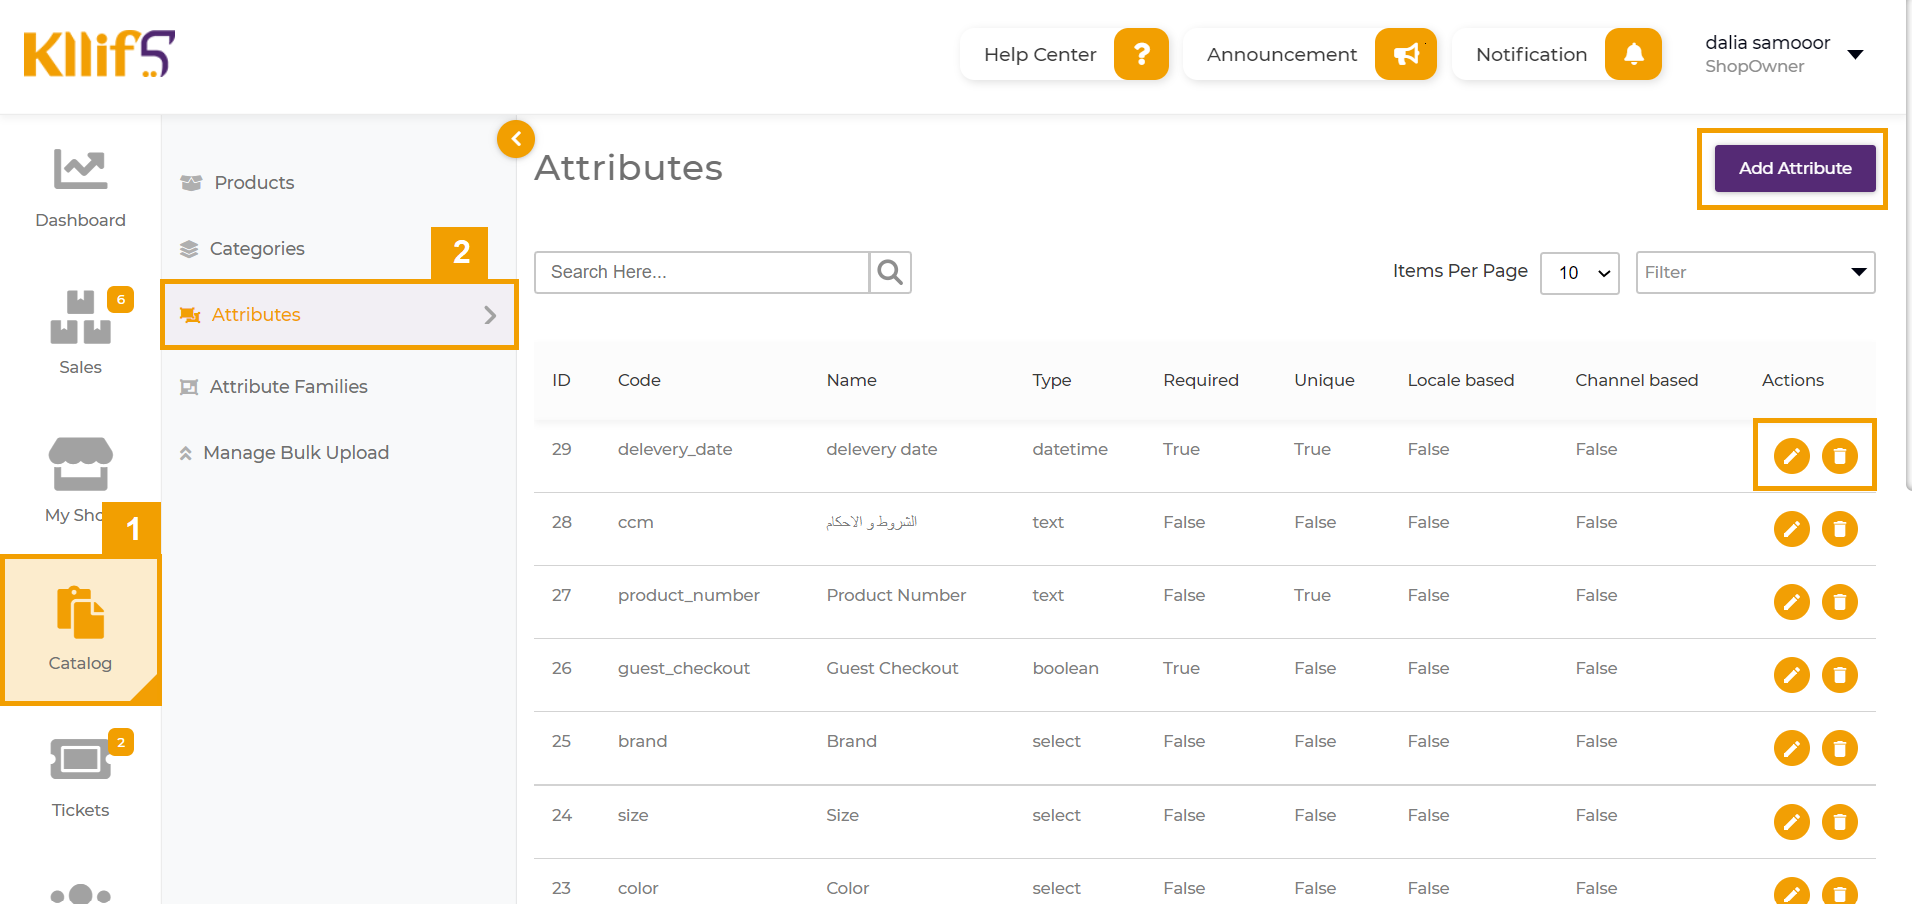
Task: Delete the delevery_date attribute
Action: 1840,456
